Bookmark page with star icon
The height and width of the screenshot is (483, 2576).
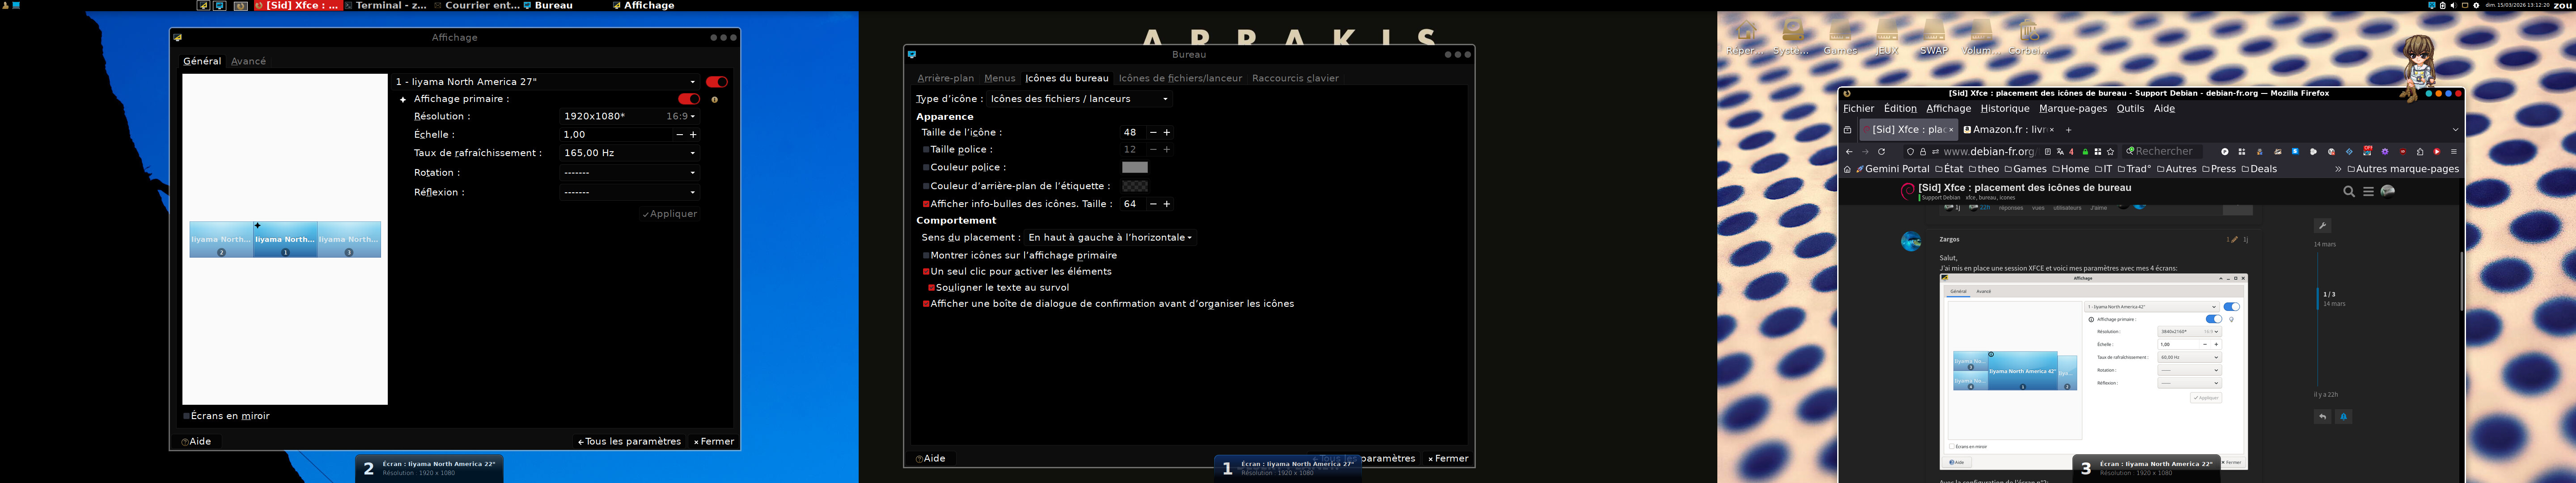[x=2110, y=152]
